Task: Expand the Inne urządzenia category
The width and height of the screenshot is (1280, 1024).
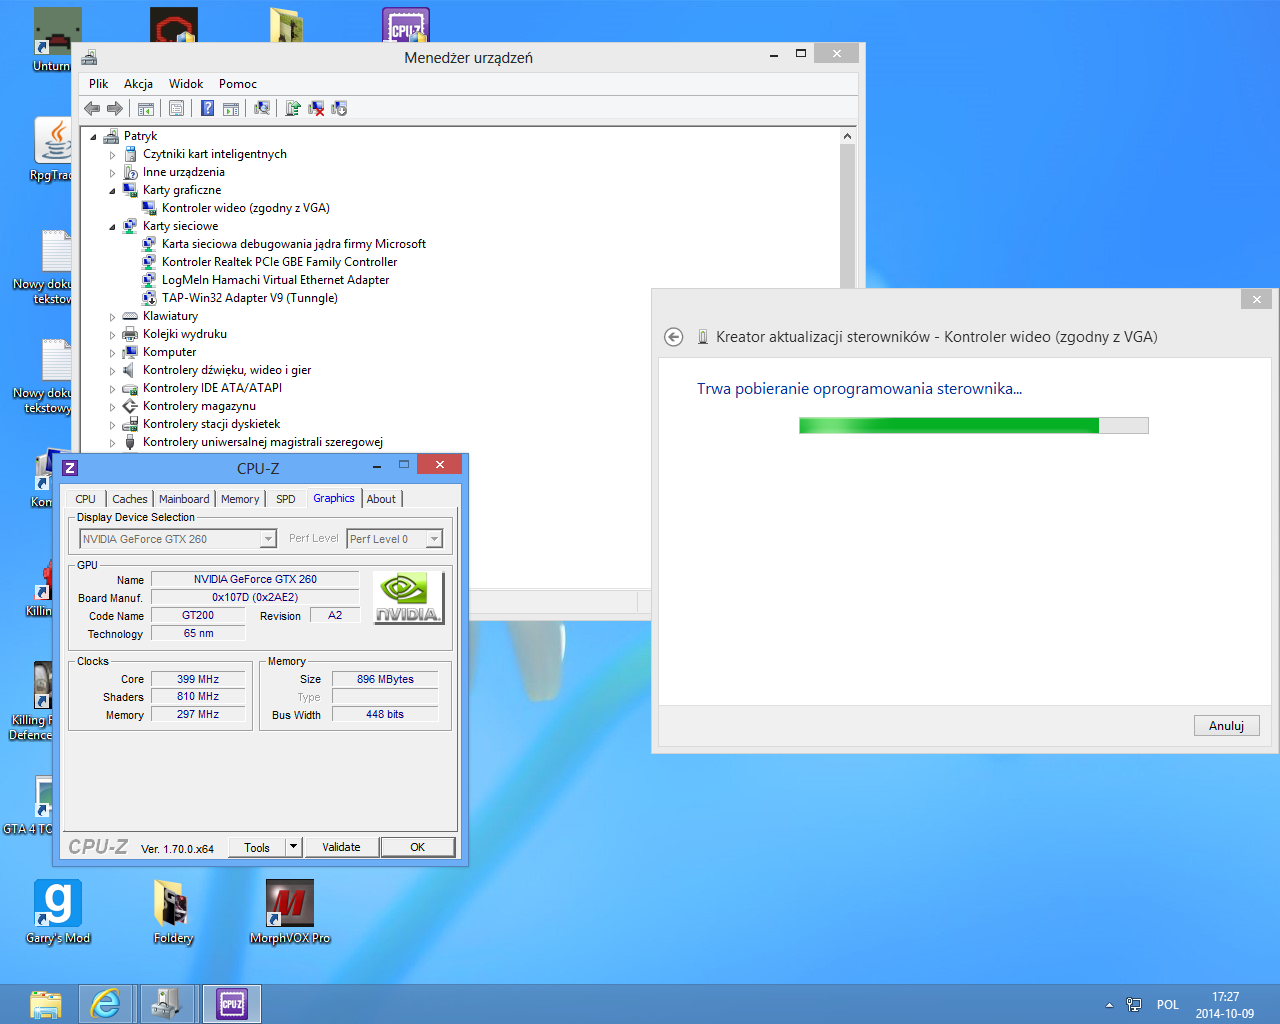Action: (x=112, y=173)
